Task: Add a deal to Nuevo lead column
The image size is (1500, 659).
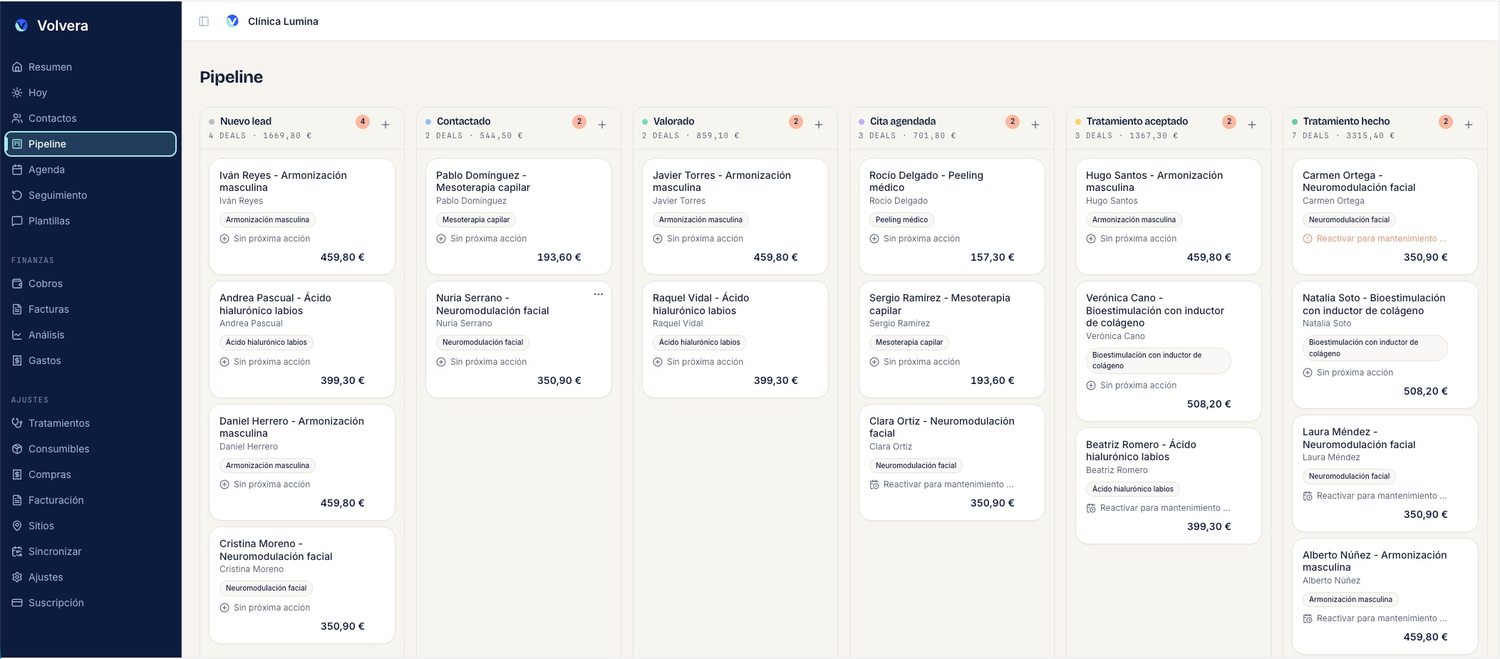Action: [x=386, y=125]
